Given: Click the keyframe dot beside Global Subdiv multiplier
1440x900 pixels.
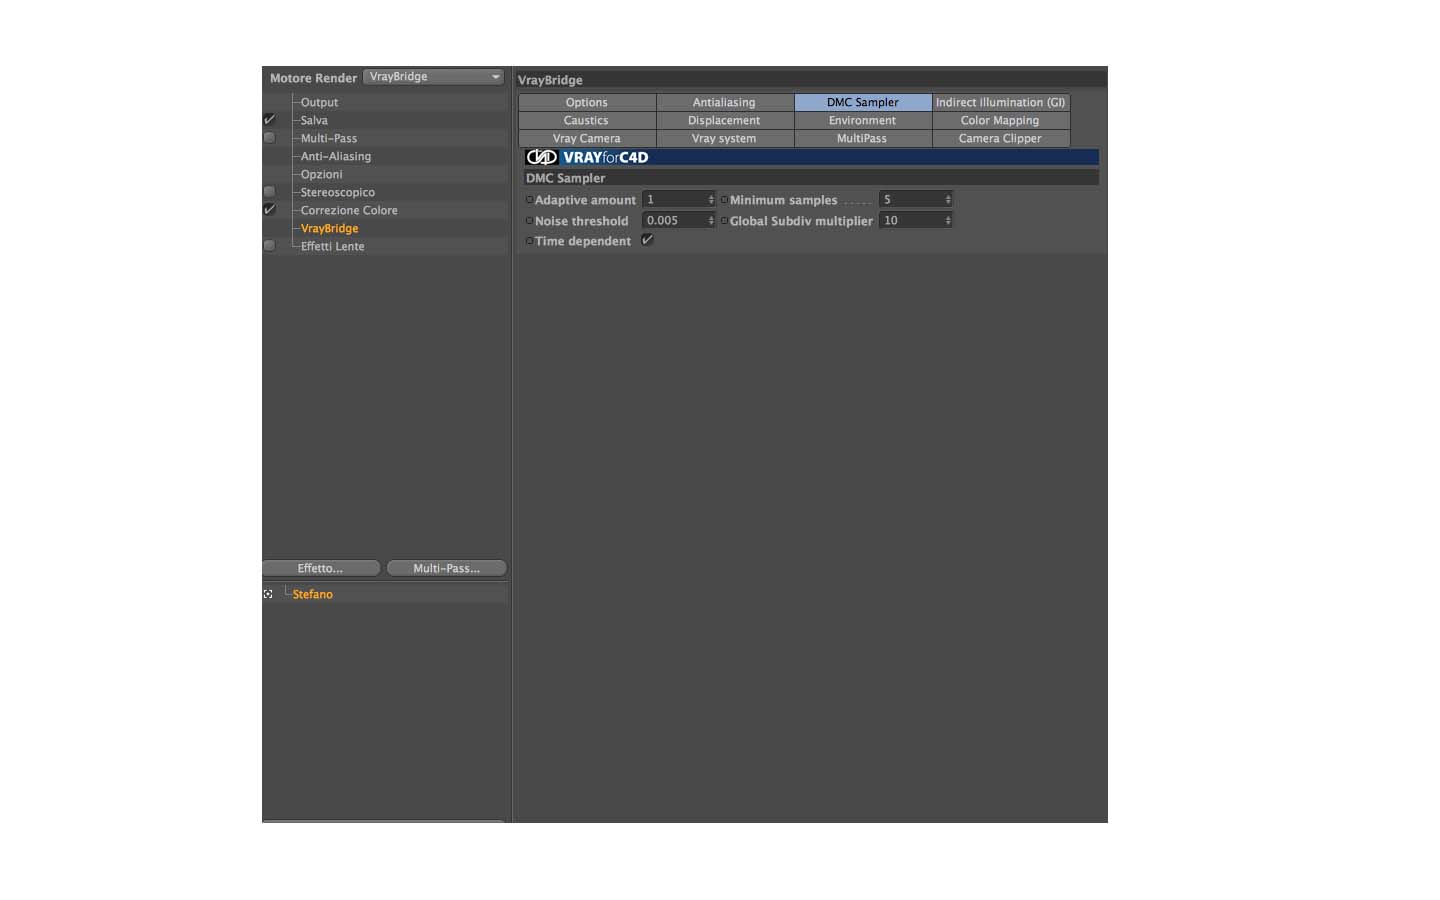Looking at the screenshot, I should 724,221.
